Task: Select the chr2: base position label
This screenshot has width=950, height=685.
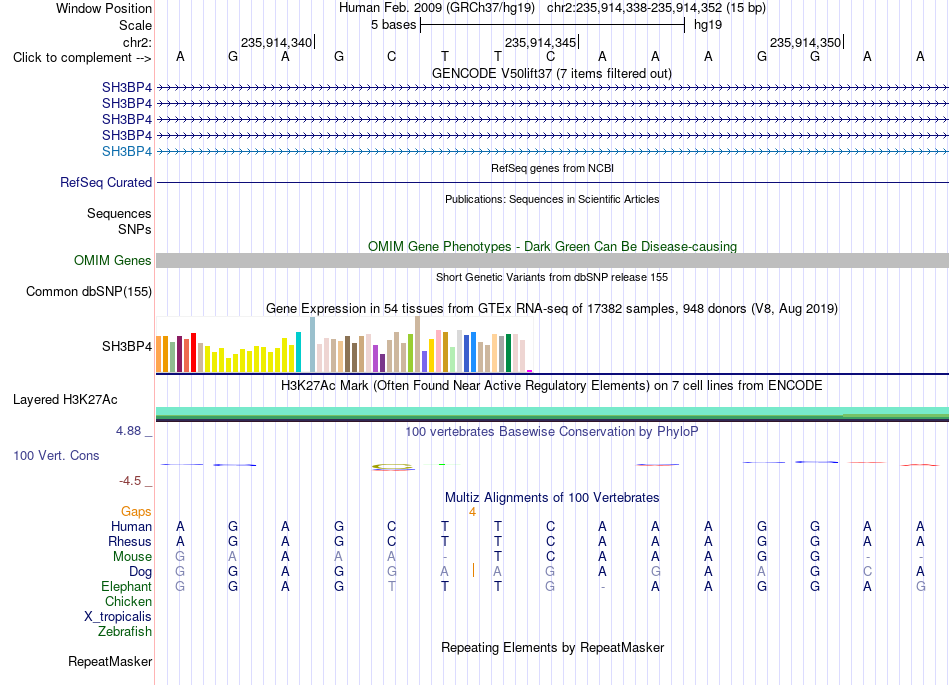Action: (x=137, y=42)
